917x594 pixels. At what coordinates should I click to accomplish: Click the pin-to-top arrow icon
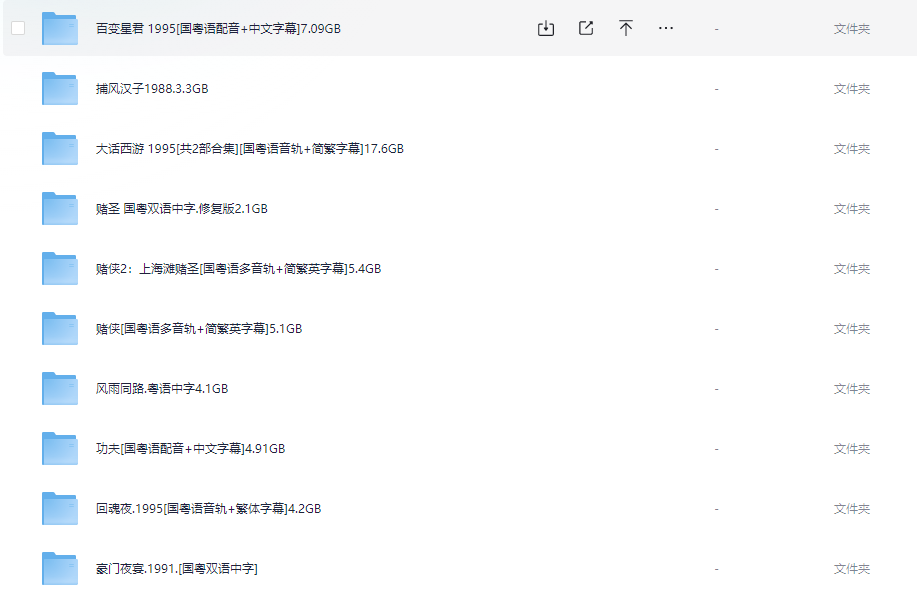[x=626, y=29]
